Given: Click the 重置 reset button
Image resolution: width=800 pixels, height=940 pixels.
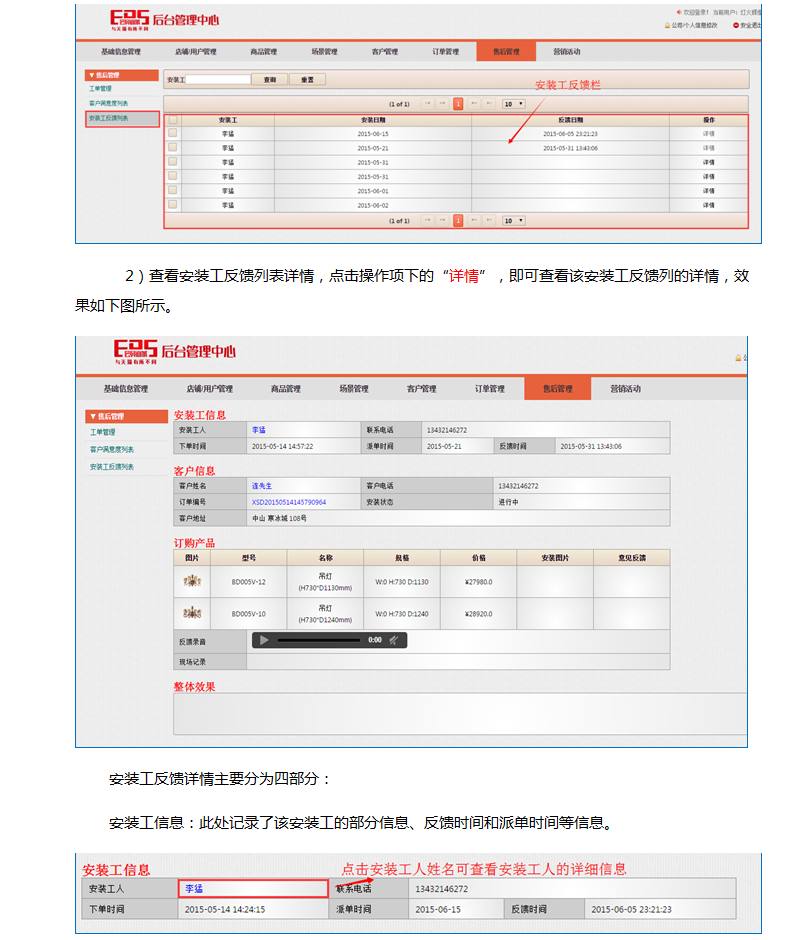Looking at the screenshot, I should pyautogui.click(x=308, y=80).
